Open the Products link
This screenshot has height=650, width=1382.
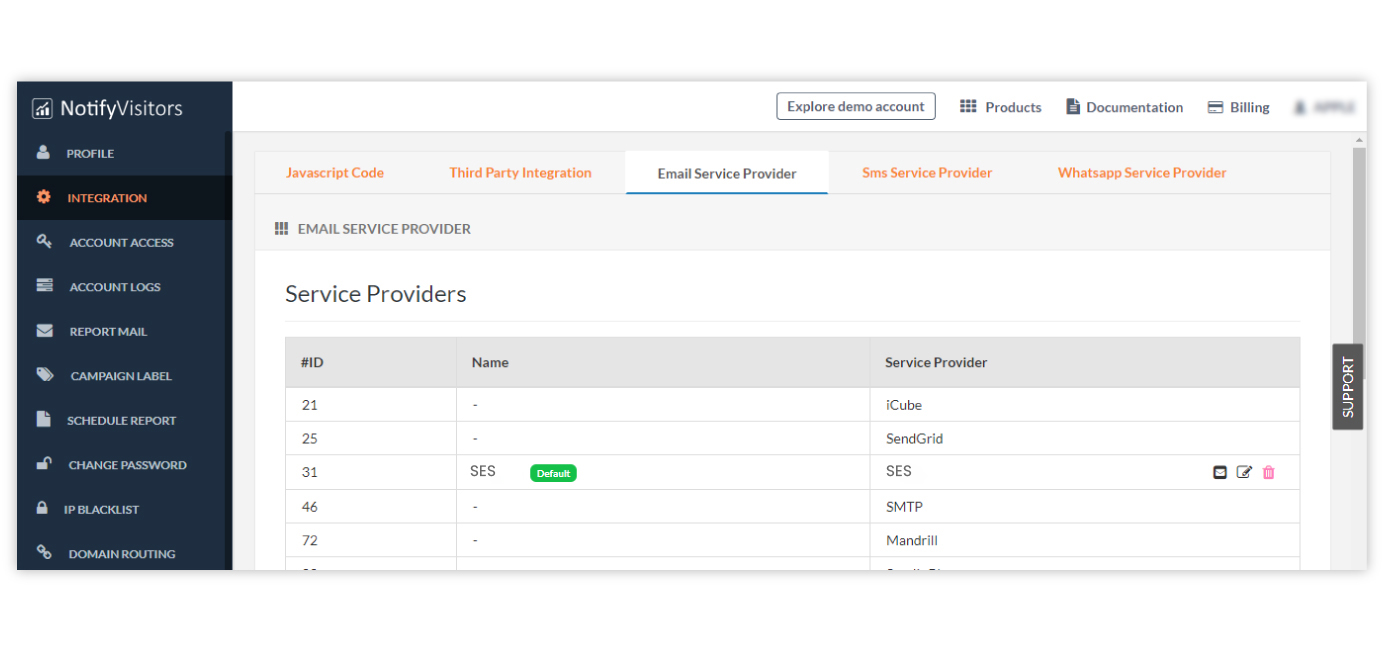[1013, 107]
